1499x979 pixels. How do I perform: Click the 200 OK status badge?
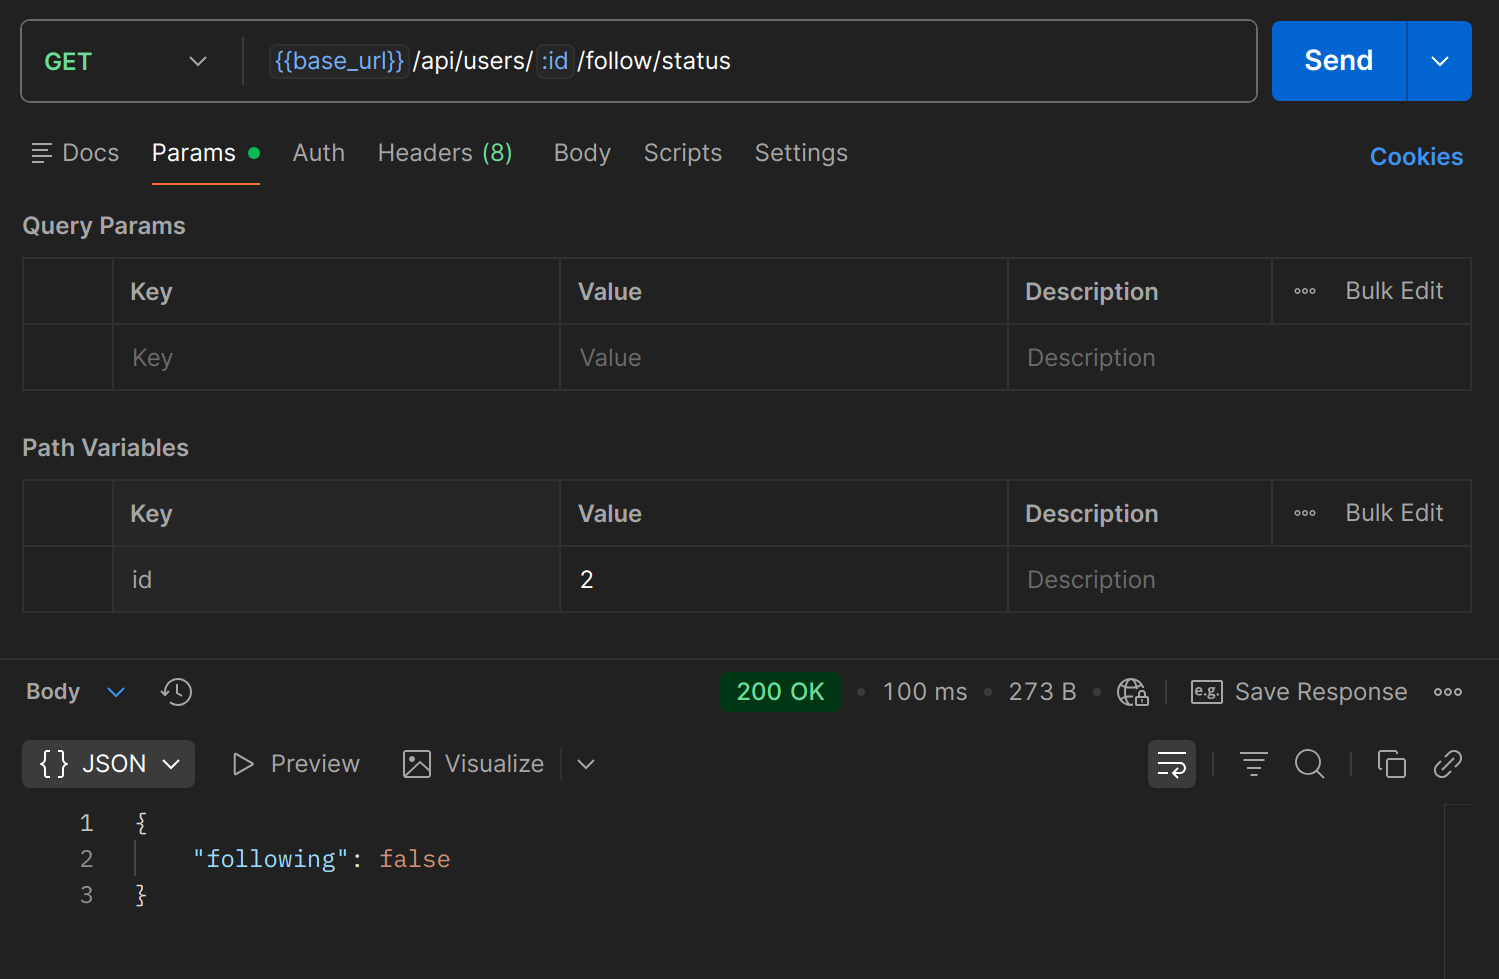(780, 692)
